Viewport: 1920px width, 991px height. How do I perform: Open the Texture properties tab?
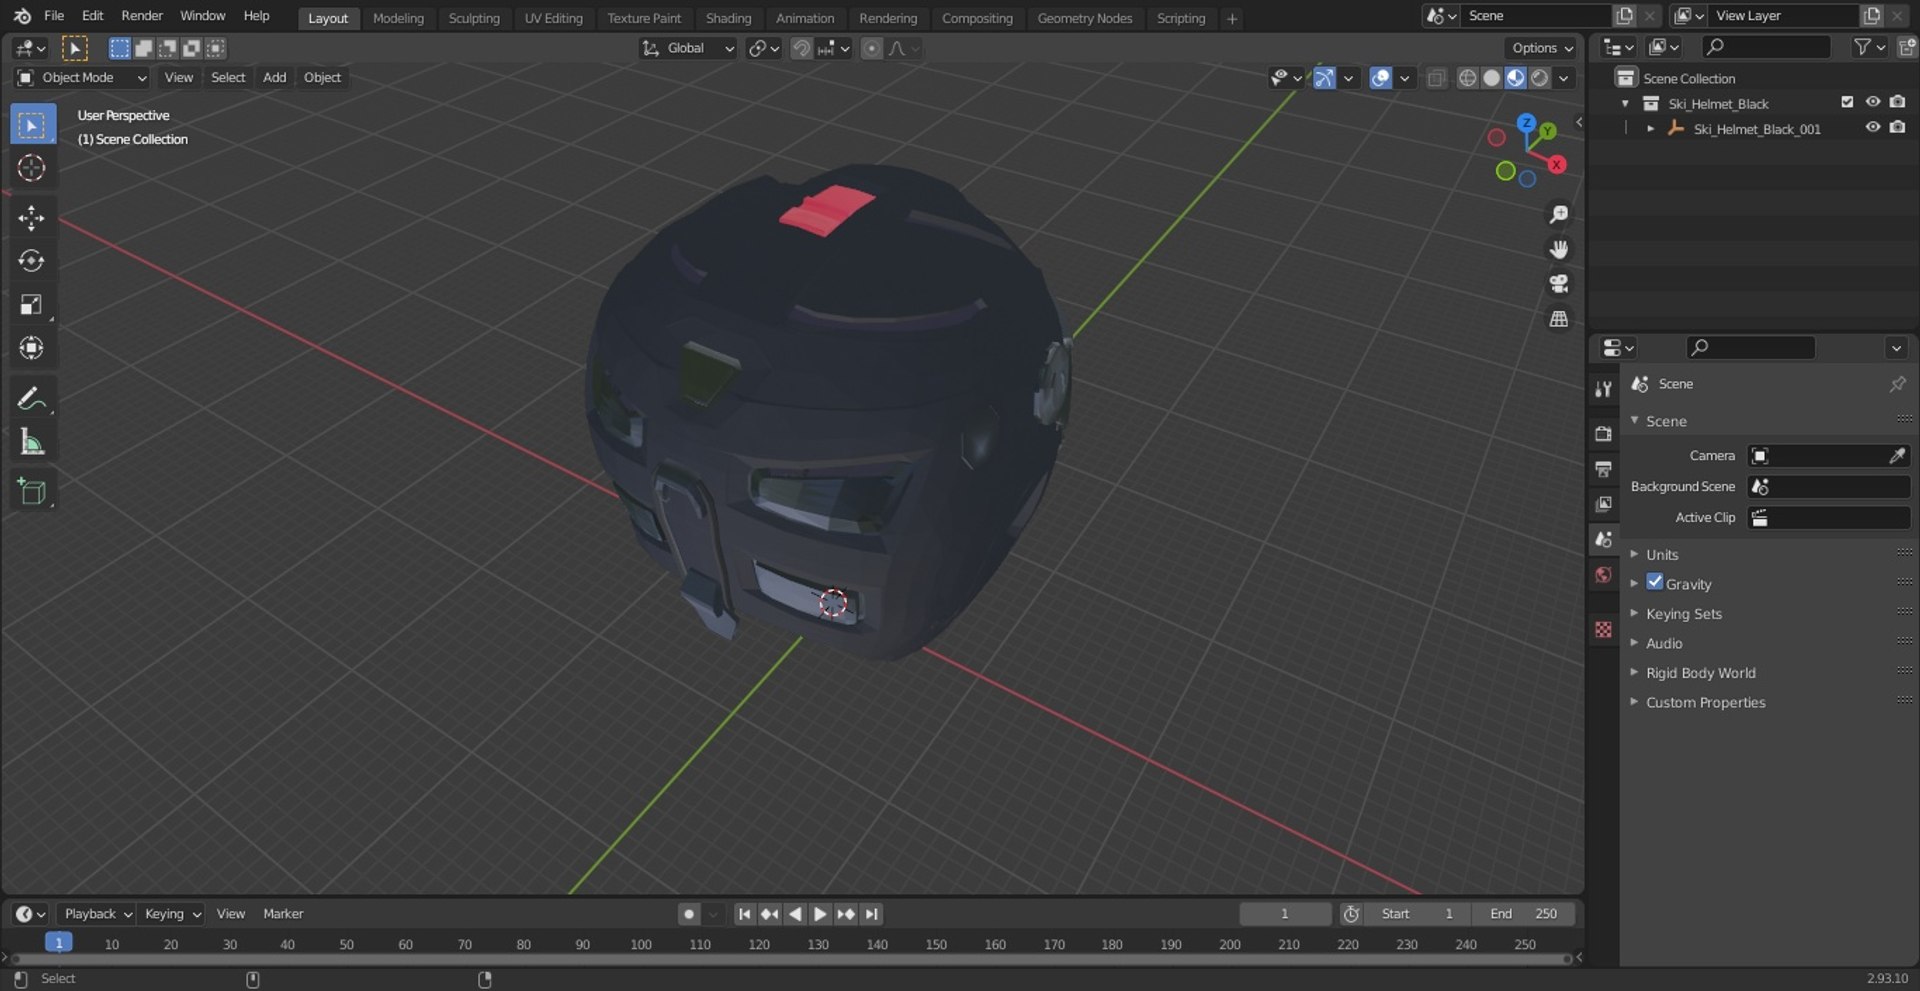(x=1603, y=629)
